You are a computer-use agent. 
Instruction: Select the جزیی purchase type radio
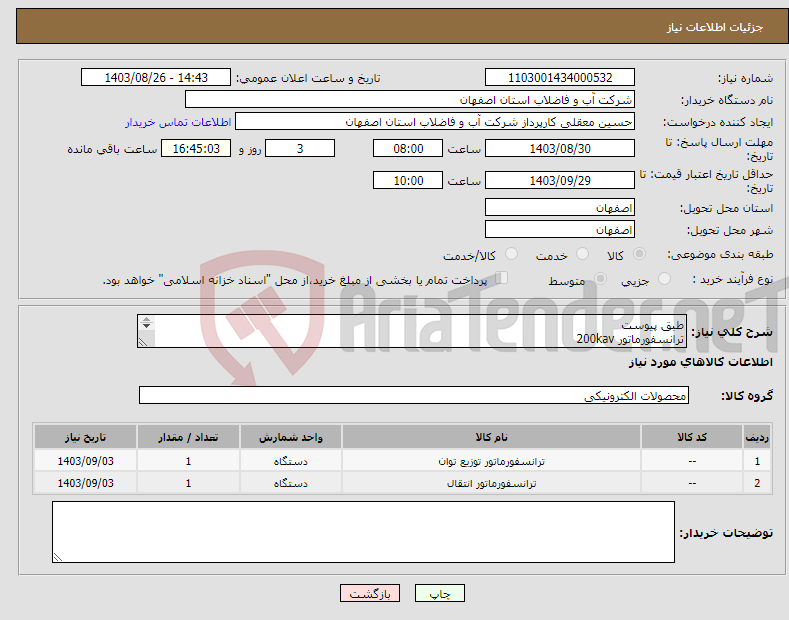tap(664, 278)
